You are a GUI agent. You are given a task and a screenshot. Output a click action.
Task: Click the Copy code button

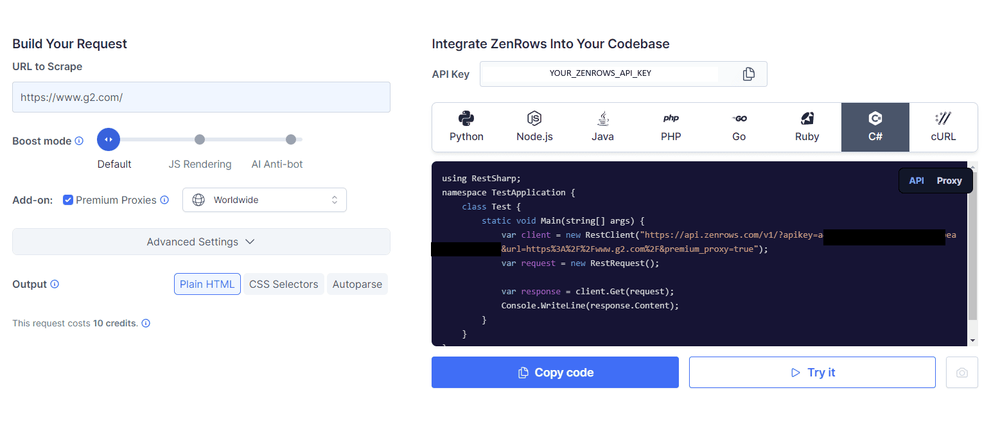tap(555, 372)
